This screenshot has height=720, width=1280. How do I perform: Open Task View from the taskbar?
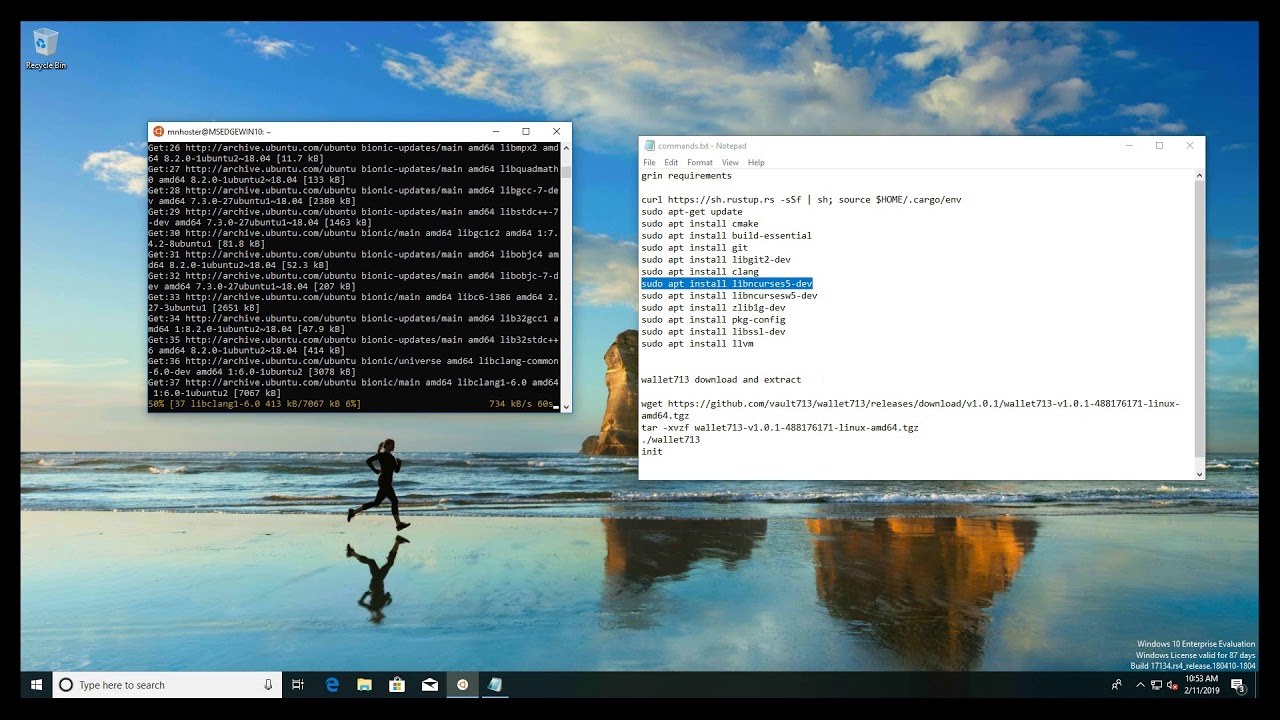tap(298, 685)
